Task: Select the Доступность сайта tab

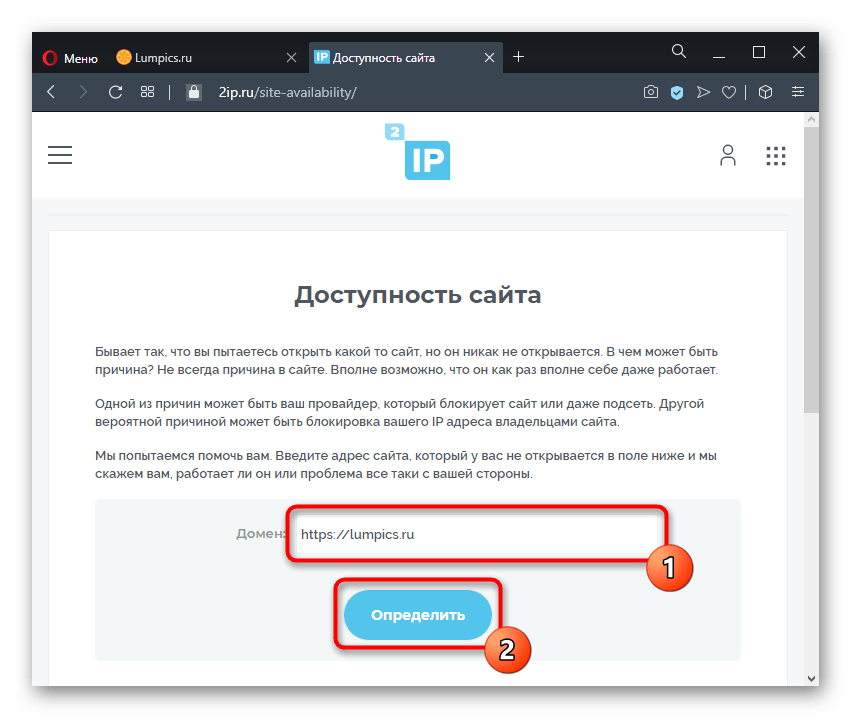Action: 406,58
